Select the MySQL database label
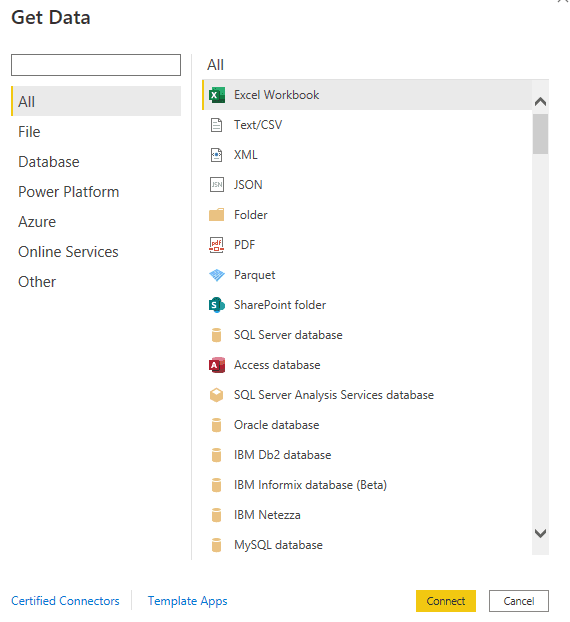The image size is (570, 622). pos(278,545)
